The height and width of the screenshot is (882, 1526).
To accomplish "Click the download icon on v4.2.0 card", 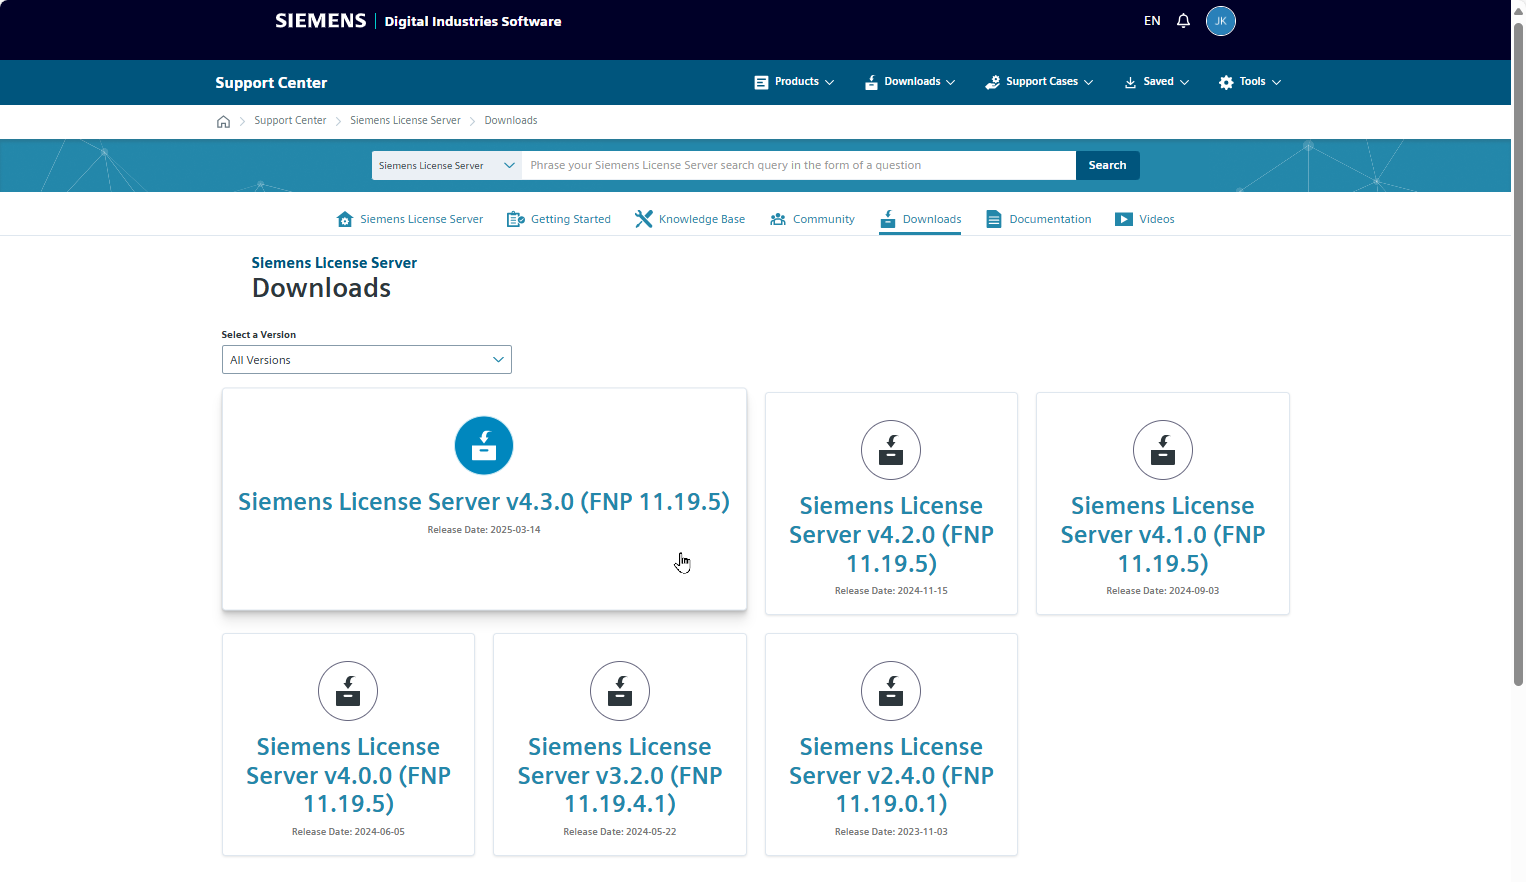I will coord(891,450).
